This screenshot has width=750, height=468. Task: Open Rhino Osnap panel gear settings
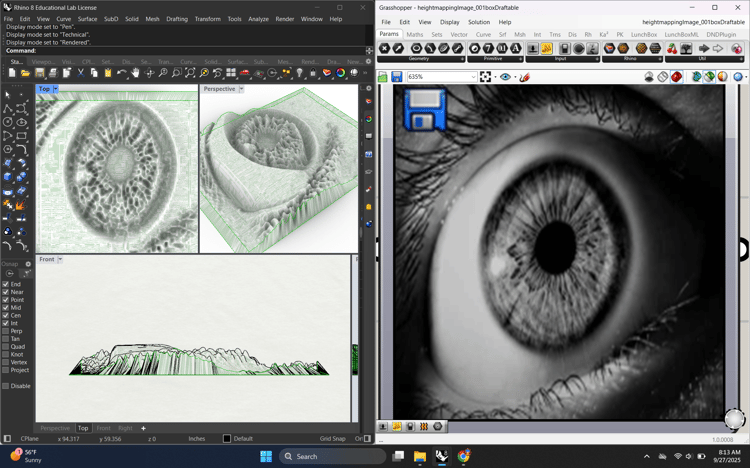(28, 264)
